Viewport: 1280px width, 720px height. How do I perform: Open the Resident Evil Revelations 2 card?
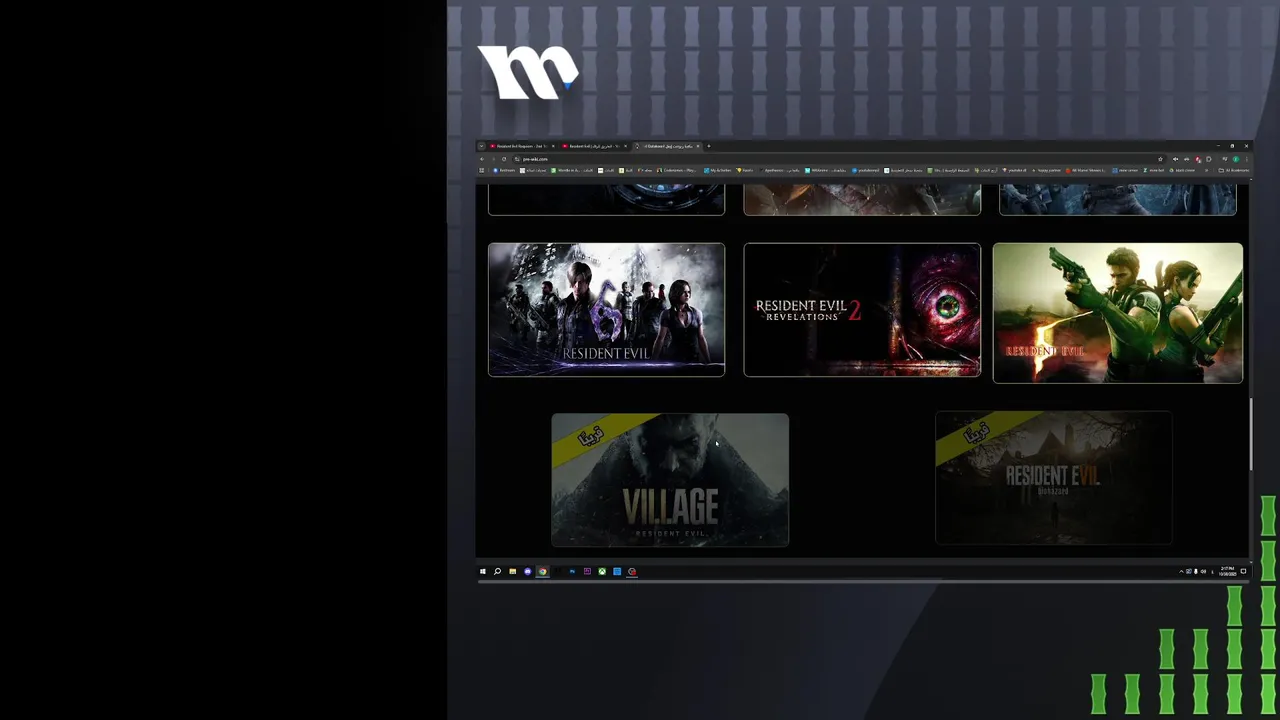pos(862,310)
